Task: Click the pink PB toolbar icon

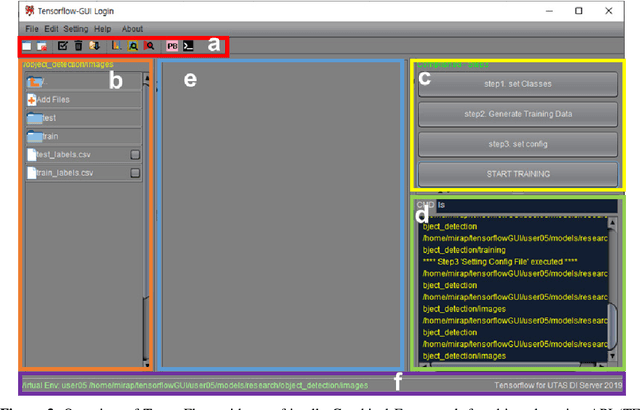Action: (171, 46)
